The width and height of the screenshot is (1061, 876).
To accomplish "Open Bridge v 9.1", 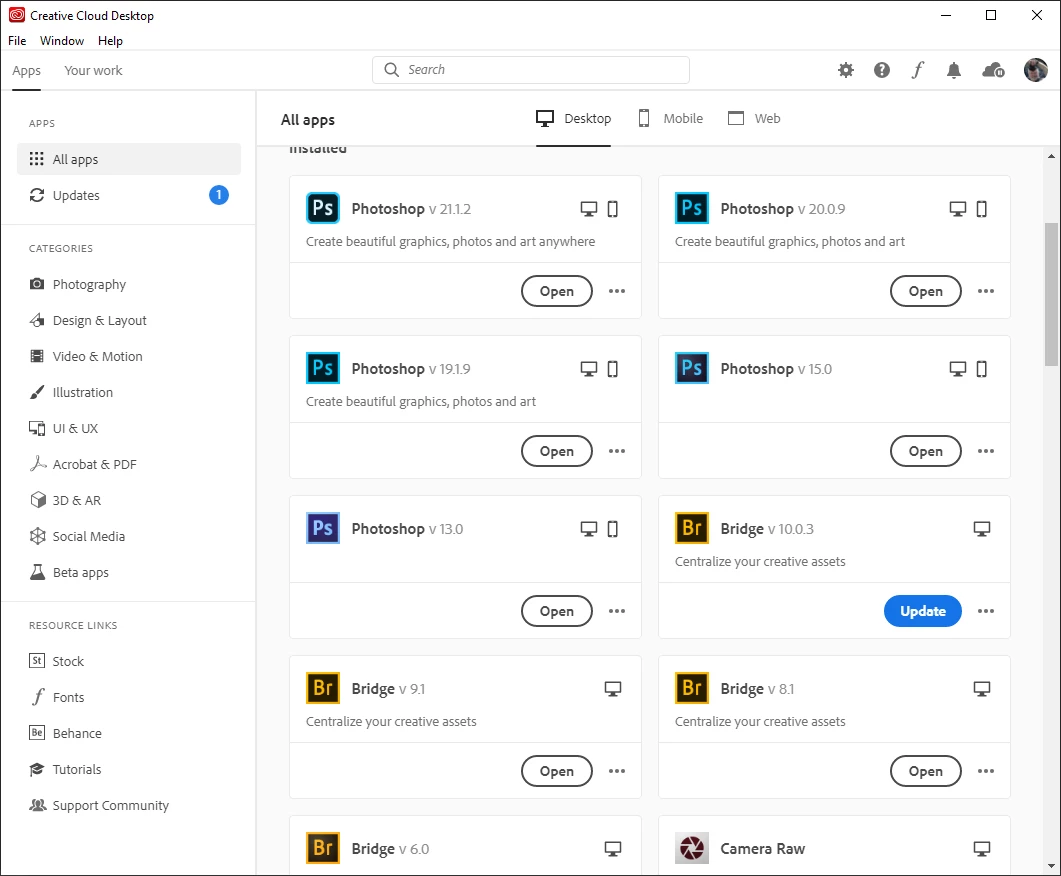I will [x=557, y=771].
